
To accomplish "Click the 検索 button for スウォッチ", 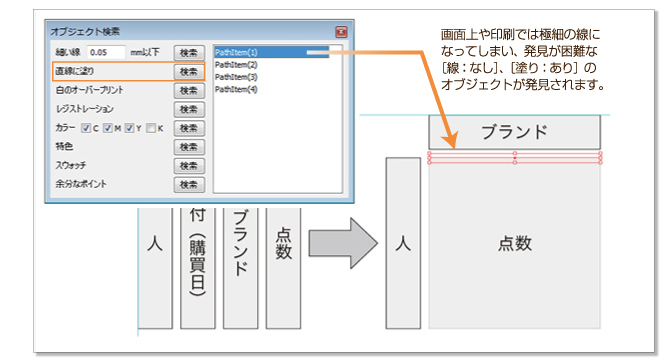I will click(x=189, y=165).
